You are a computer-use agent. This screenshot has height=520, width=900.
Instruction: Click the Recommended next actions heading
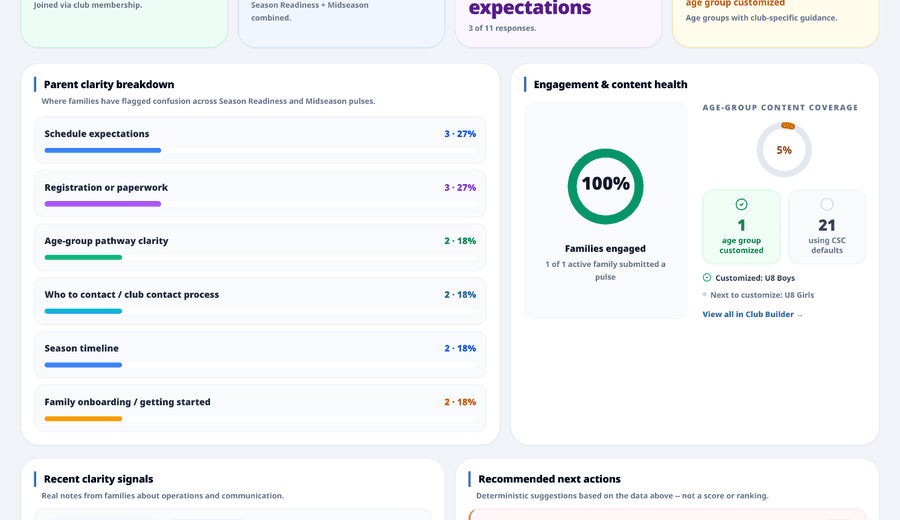(549, 479)
